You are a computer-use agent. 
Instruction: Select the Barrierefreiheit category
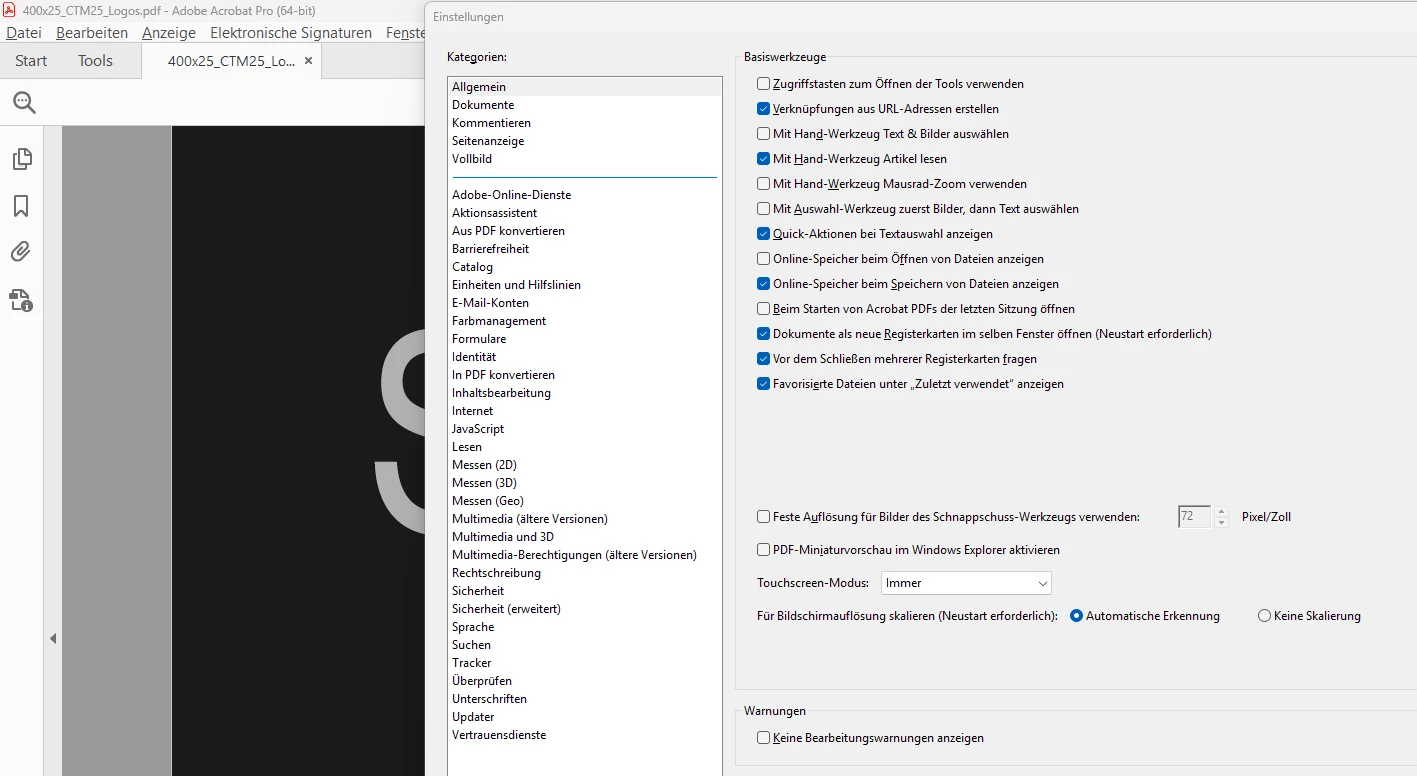click(x=585, y=249)
